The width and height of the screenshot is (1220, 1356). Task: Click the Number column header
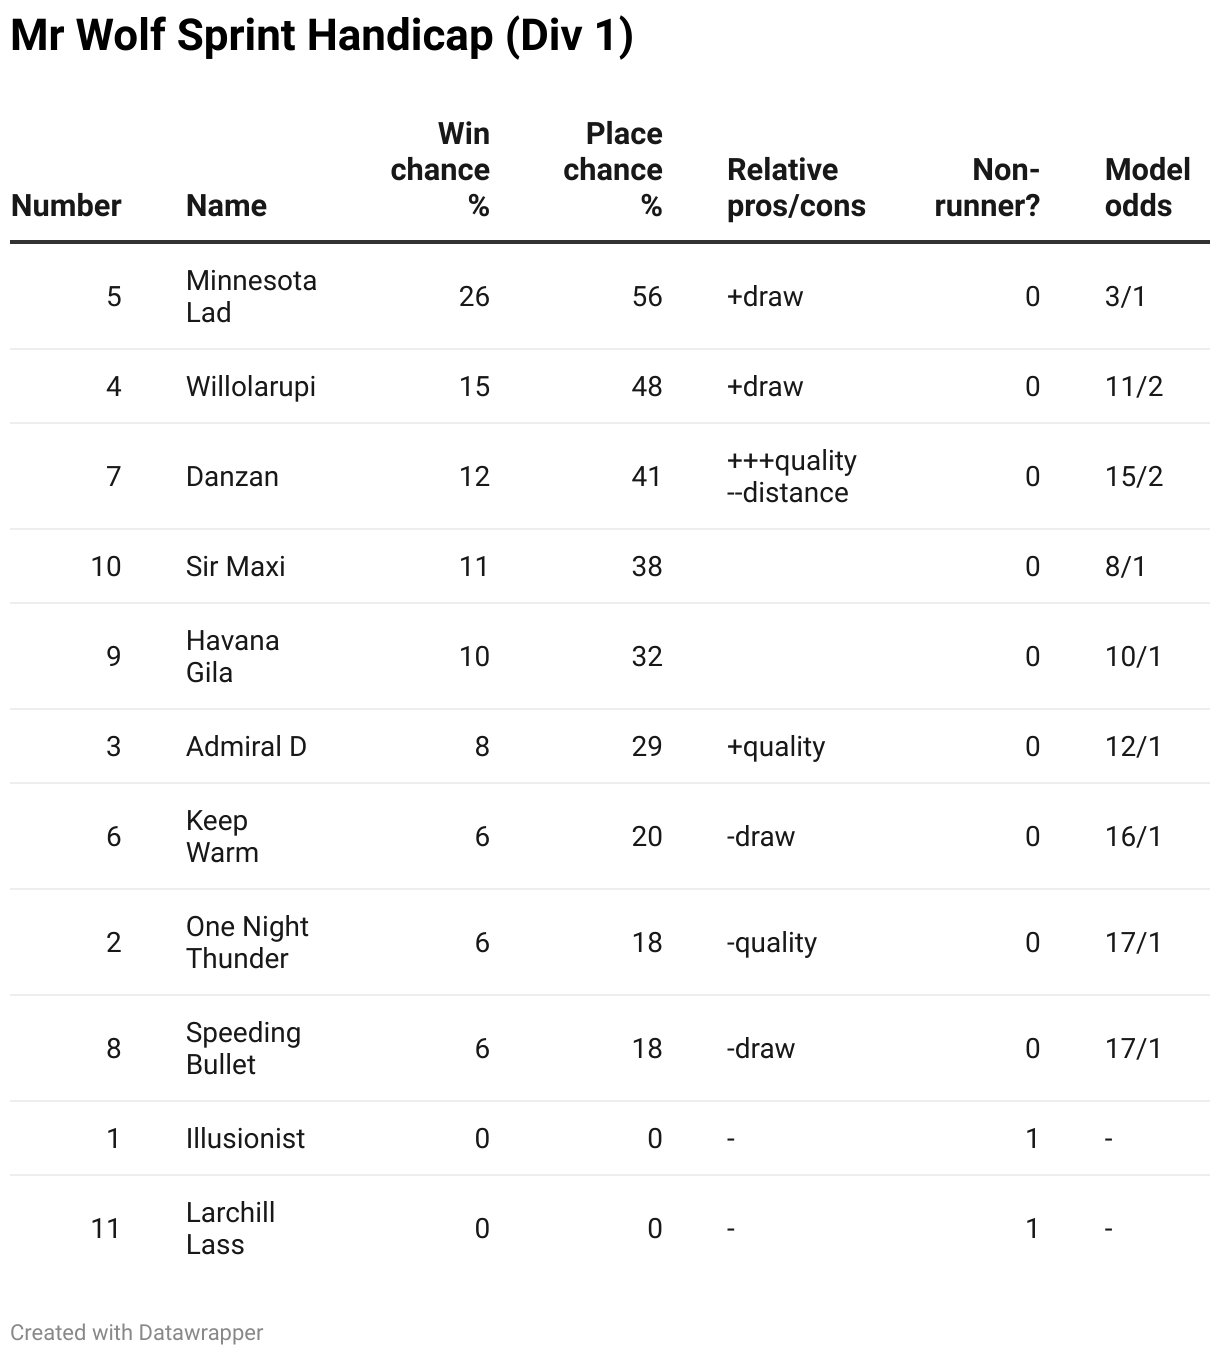coord(66,205)
